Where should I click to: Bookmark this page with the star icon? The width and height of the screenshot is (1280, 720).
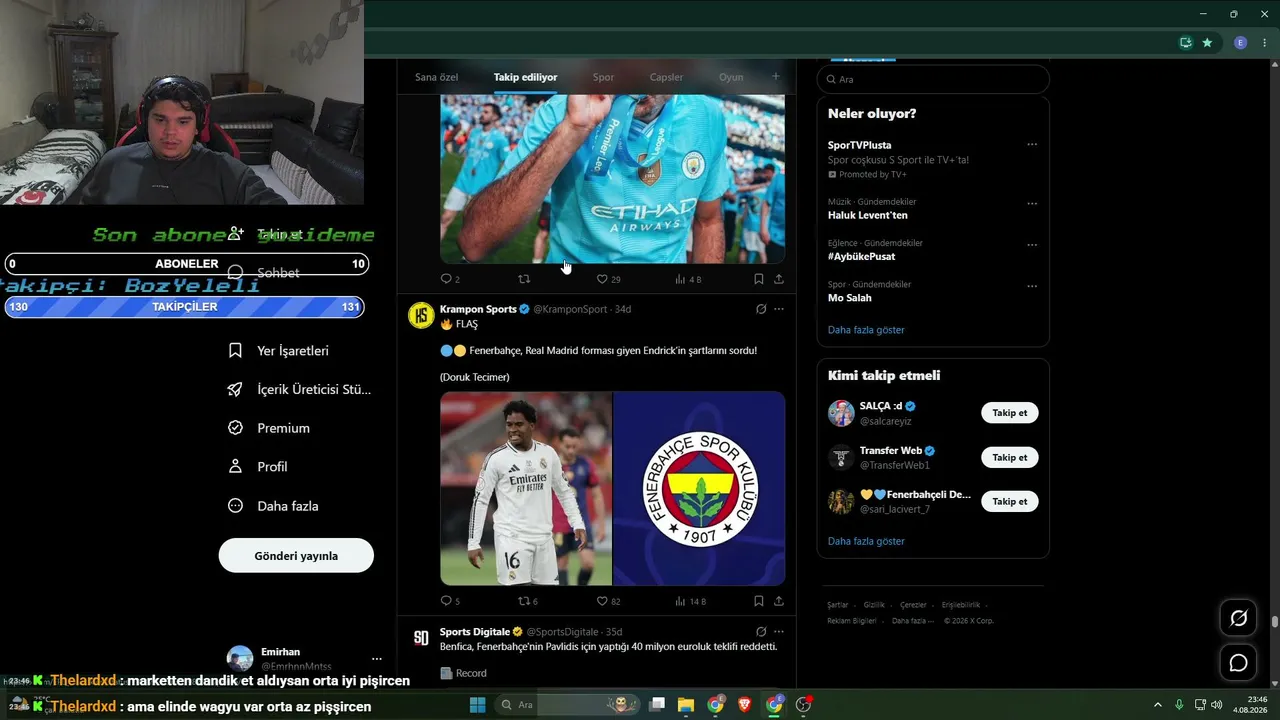[x=1207, y=43]
